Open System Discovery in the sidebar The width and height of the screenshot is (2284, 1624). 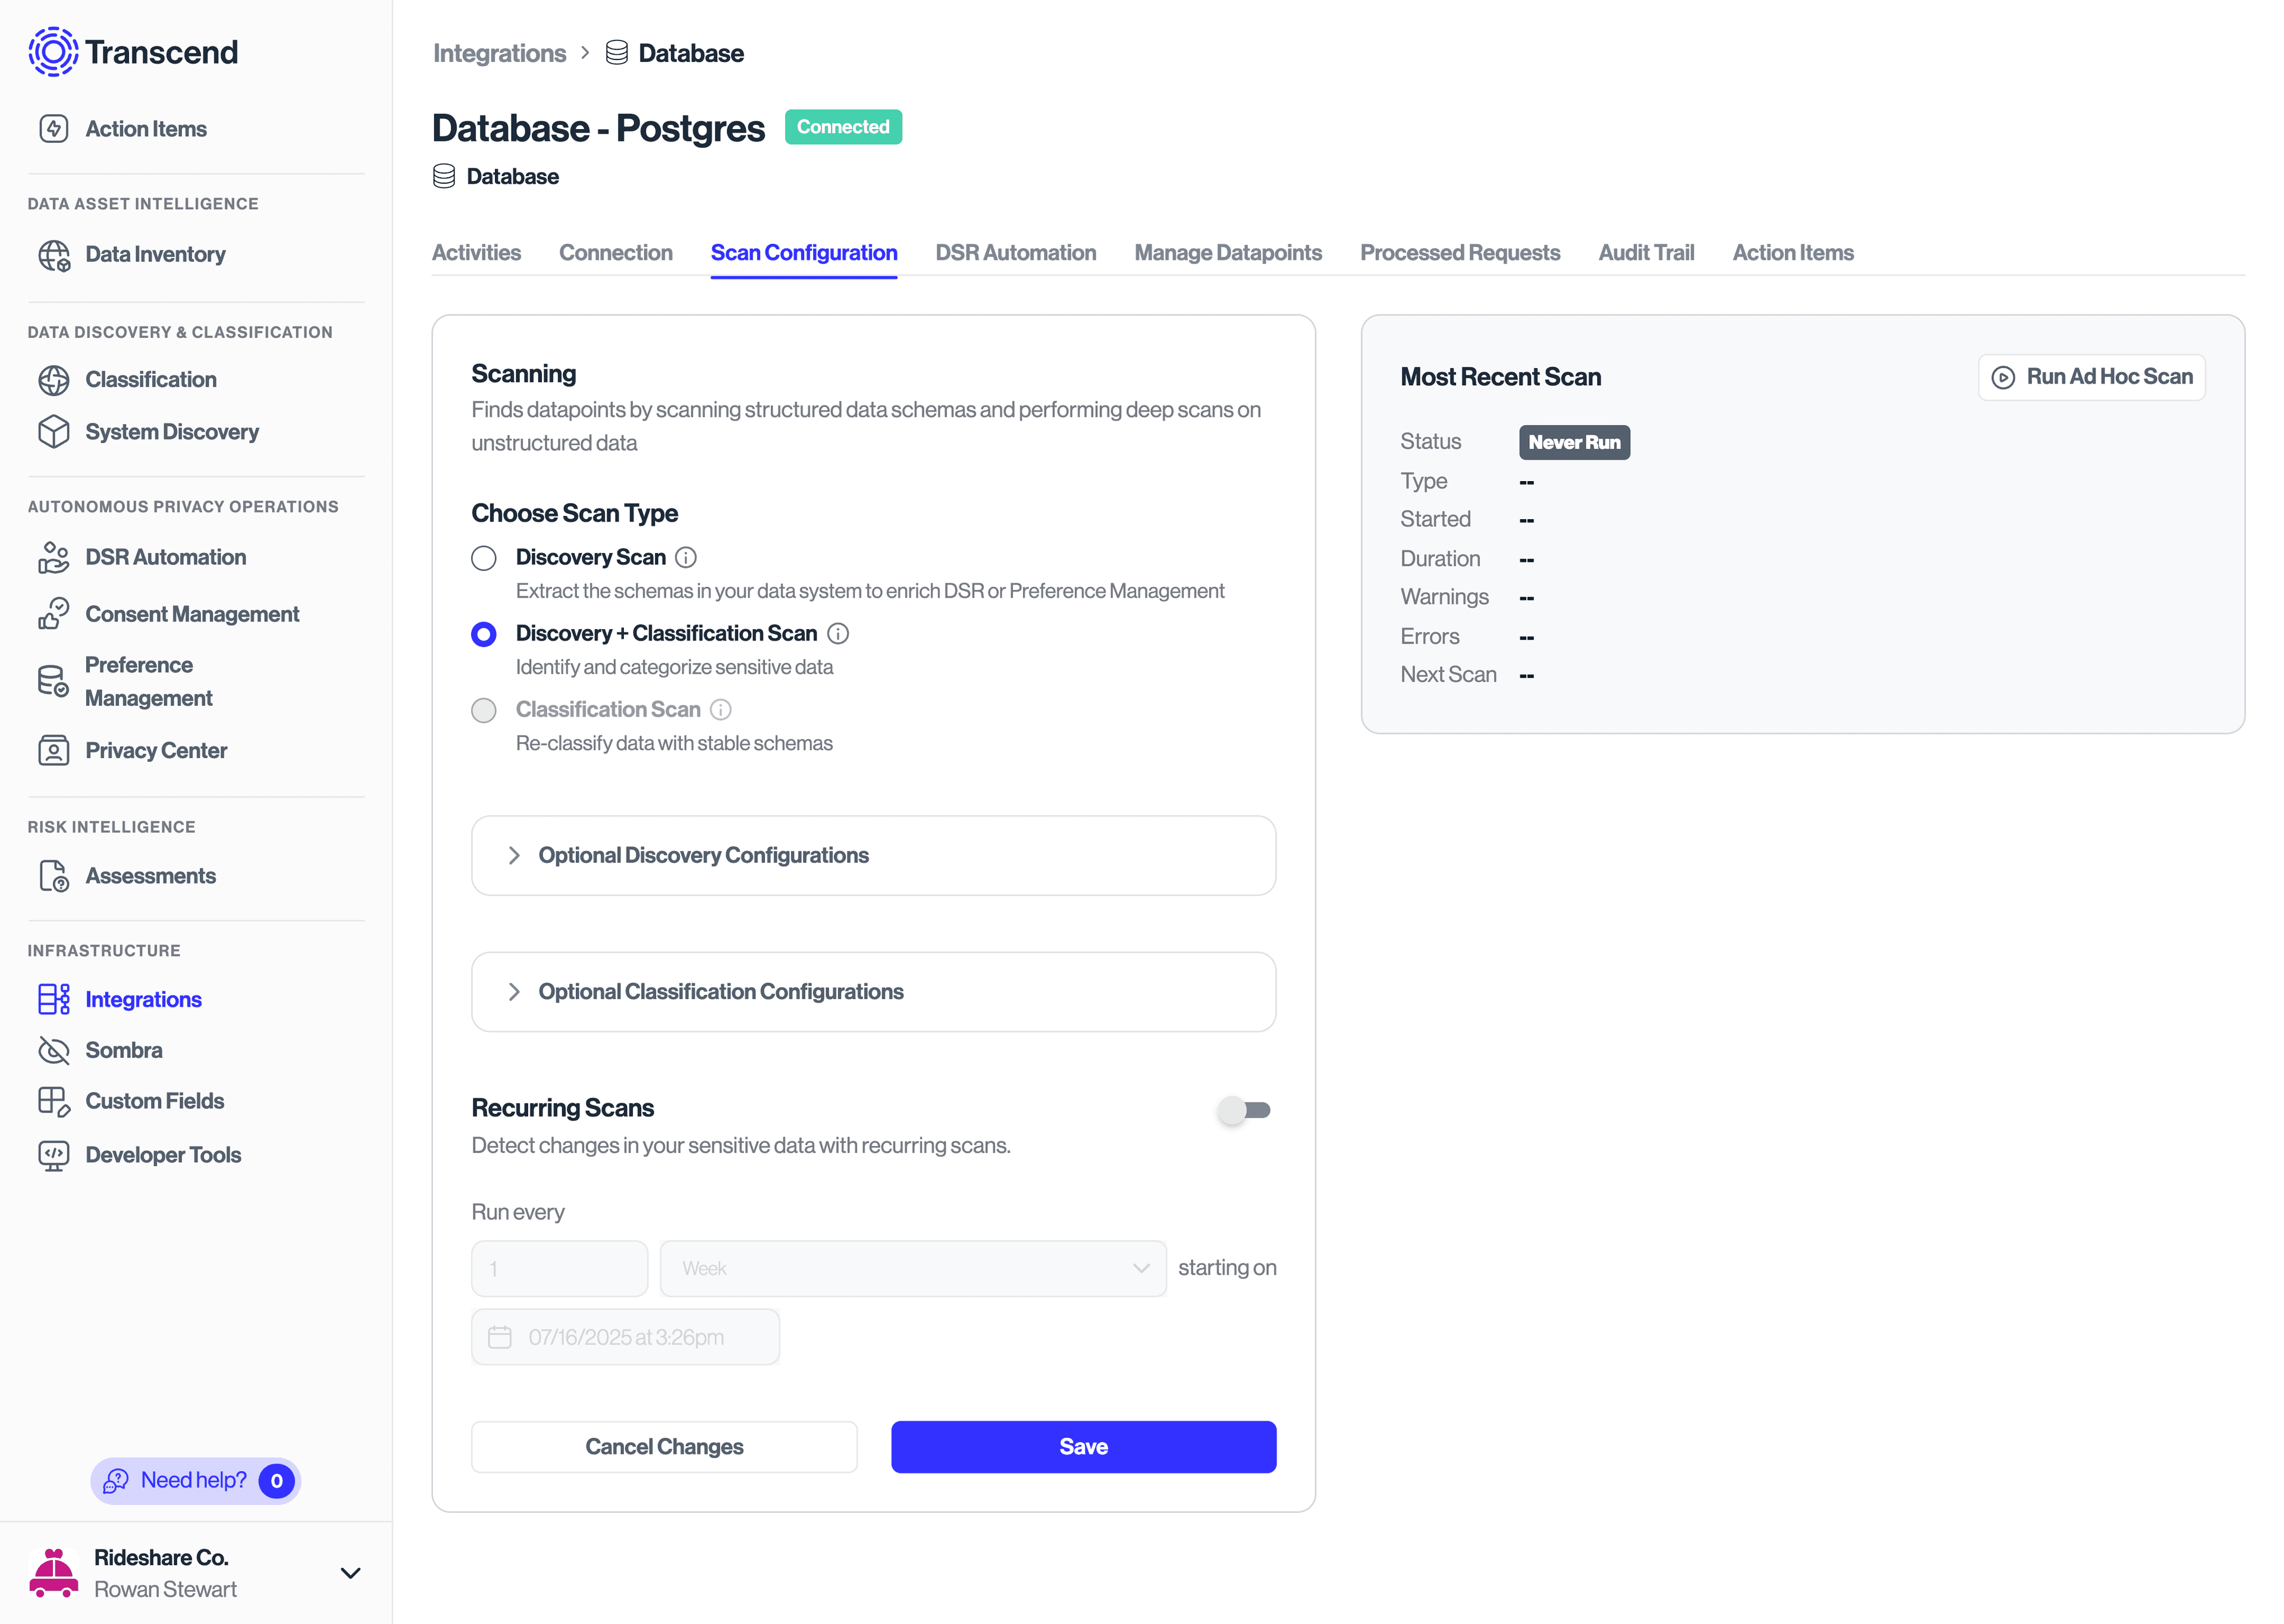pyautogui.click(x=171, y=431)
